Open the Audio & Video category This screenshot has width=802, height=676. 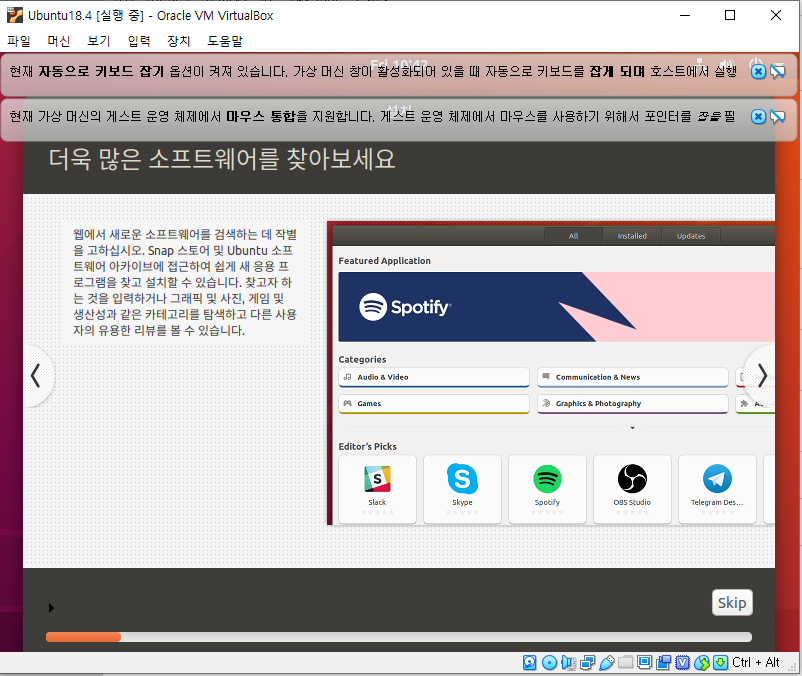(x=434, y=377)
